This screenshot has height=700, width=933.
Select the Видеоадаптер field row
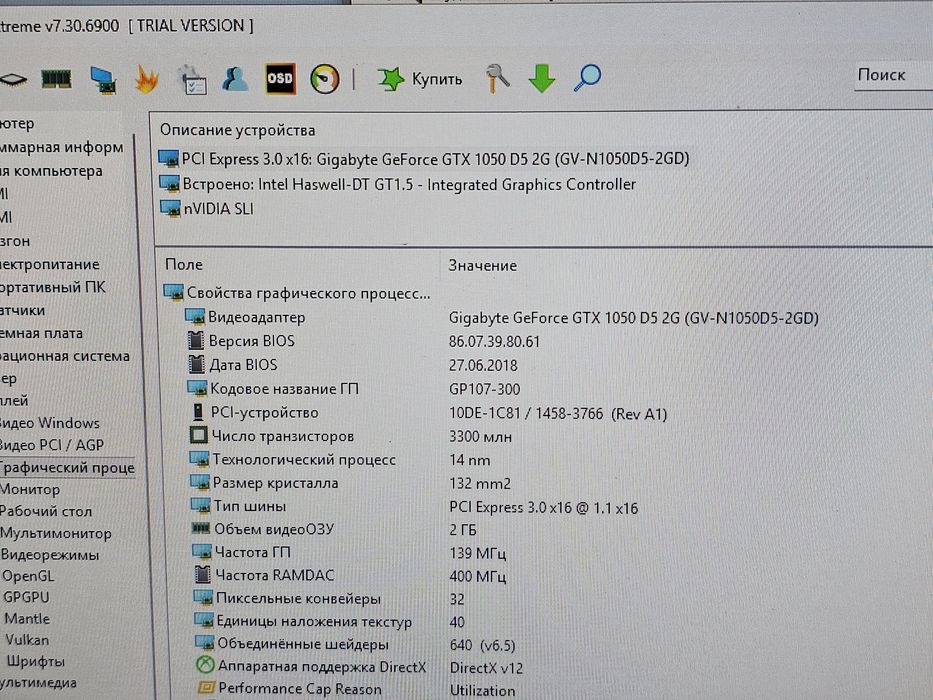click(x=501, y=317)
